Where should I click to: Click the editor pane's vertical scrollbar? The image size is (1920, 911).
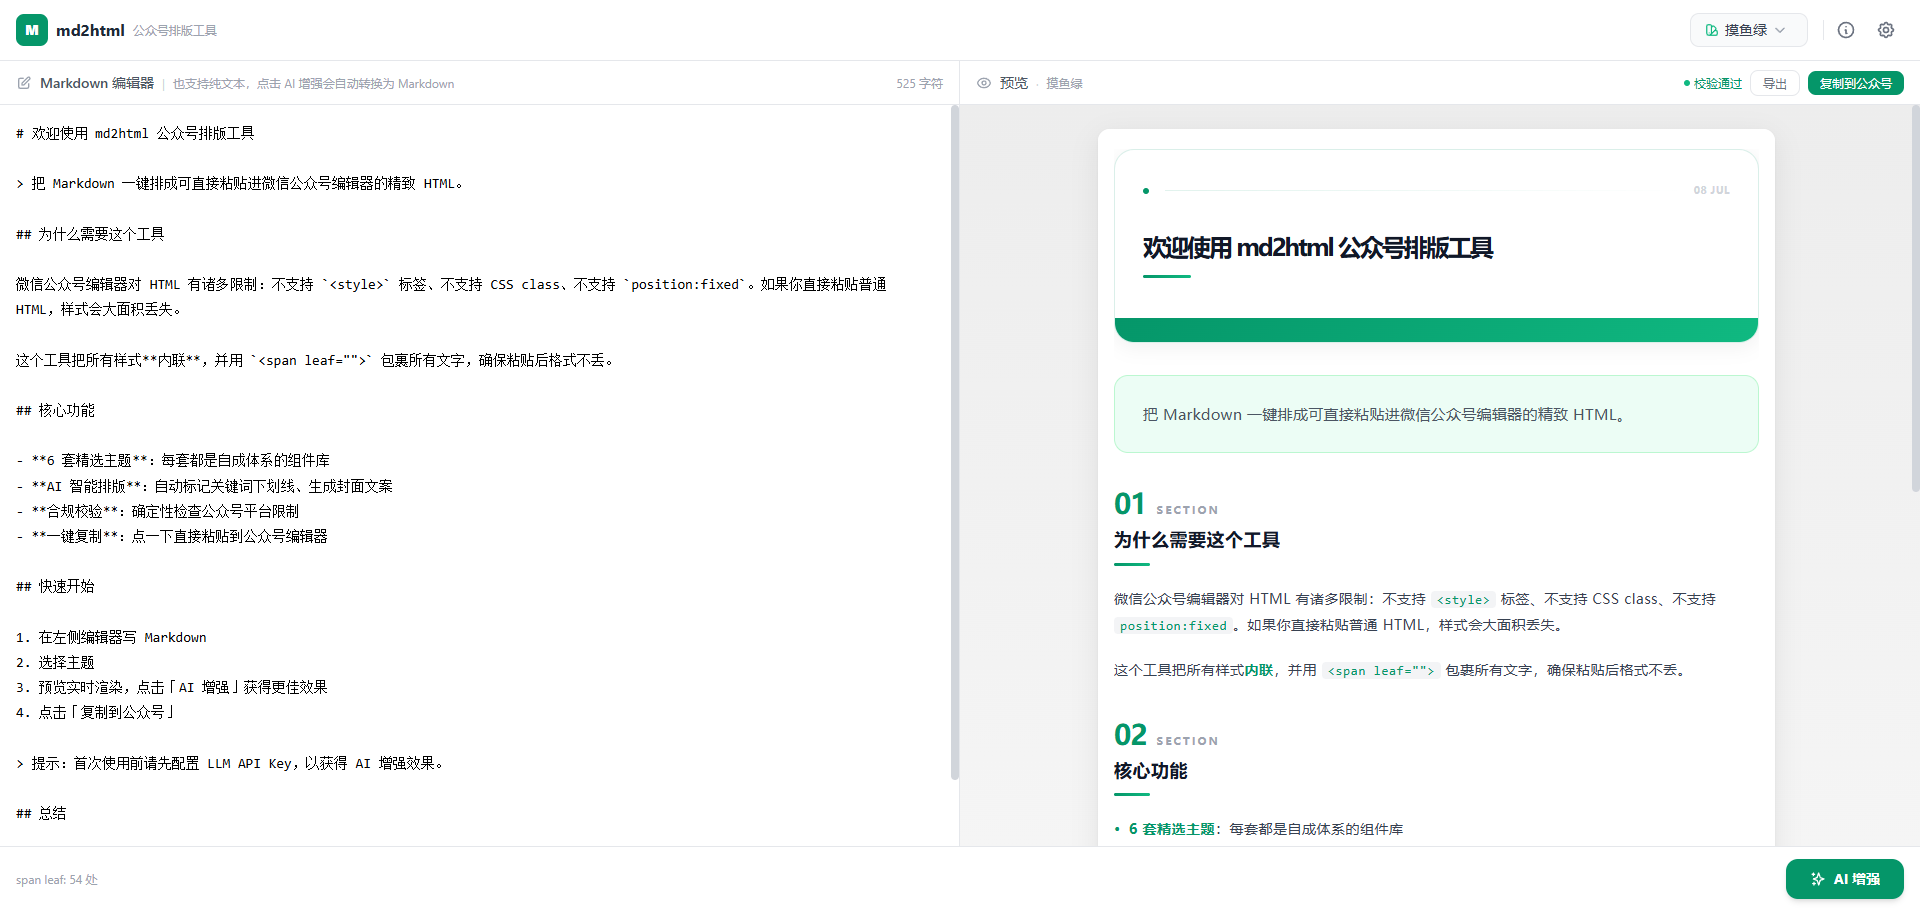(x=954, y=443)
